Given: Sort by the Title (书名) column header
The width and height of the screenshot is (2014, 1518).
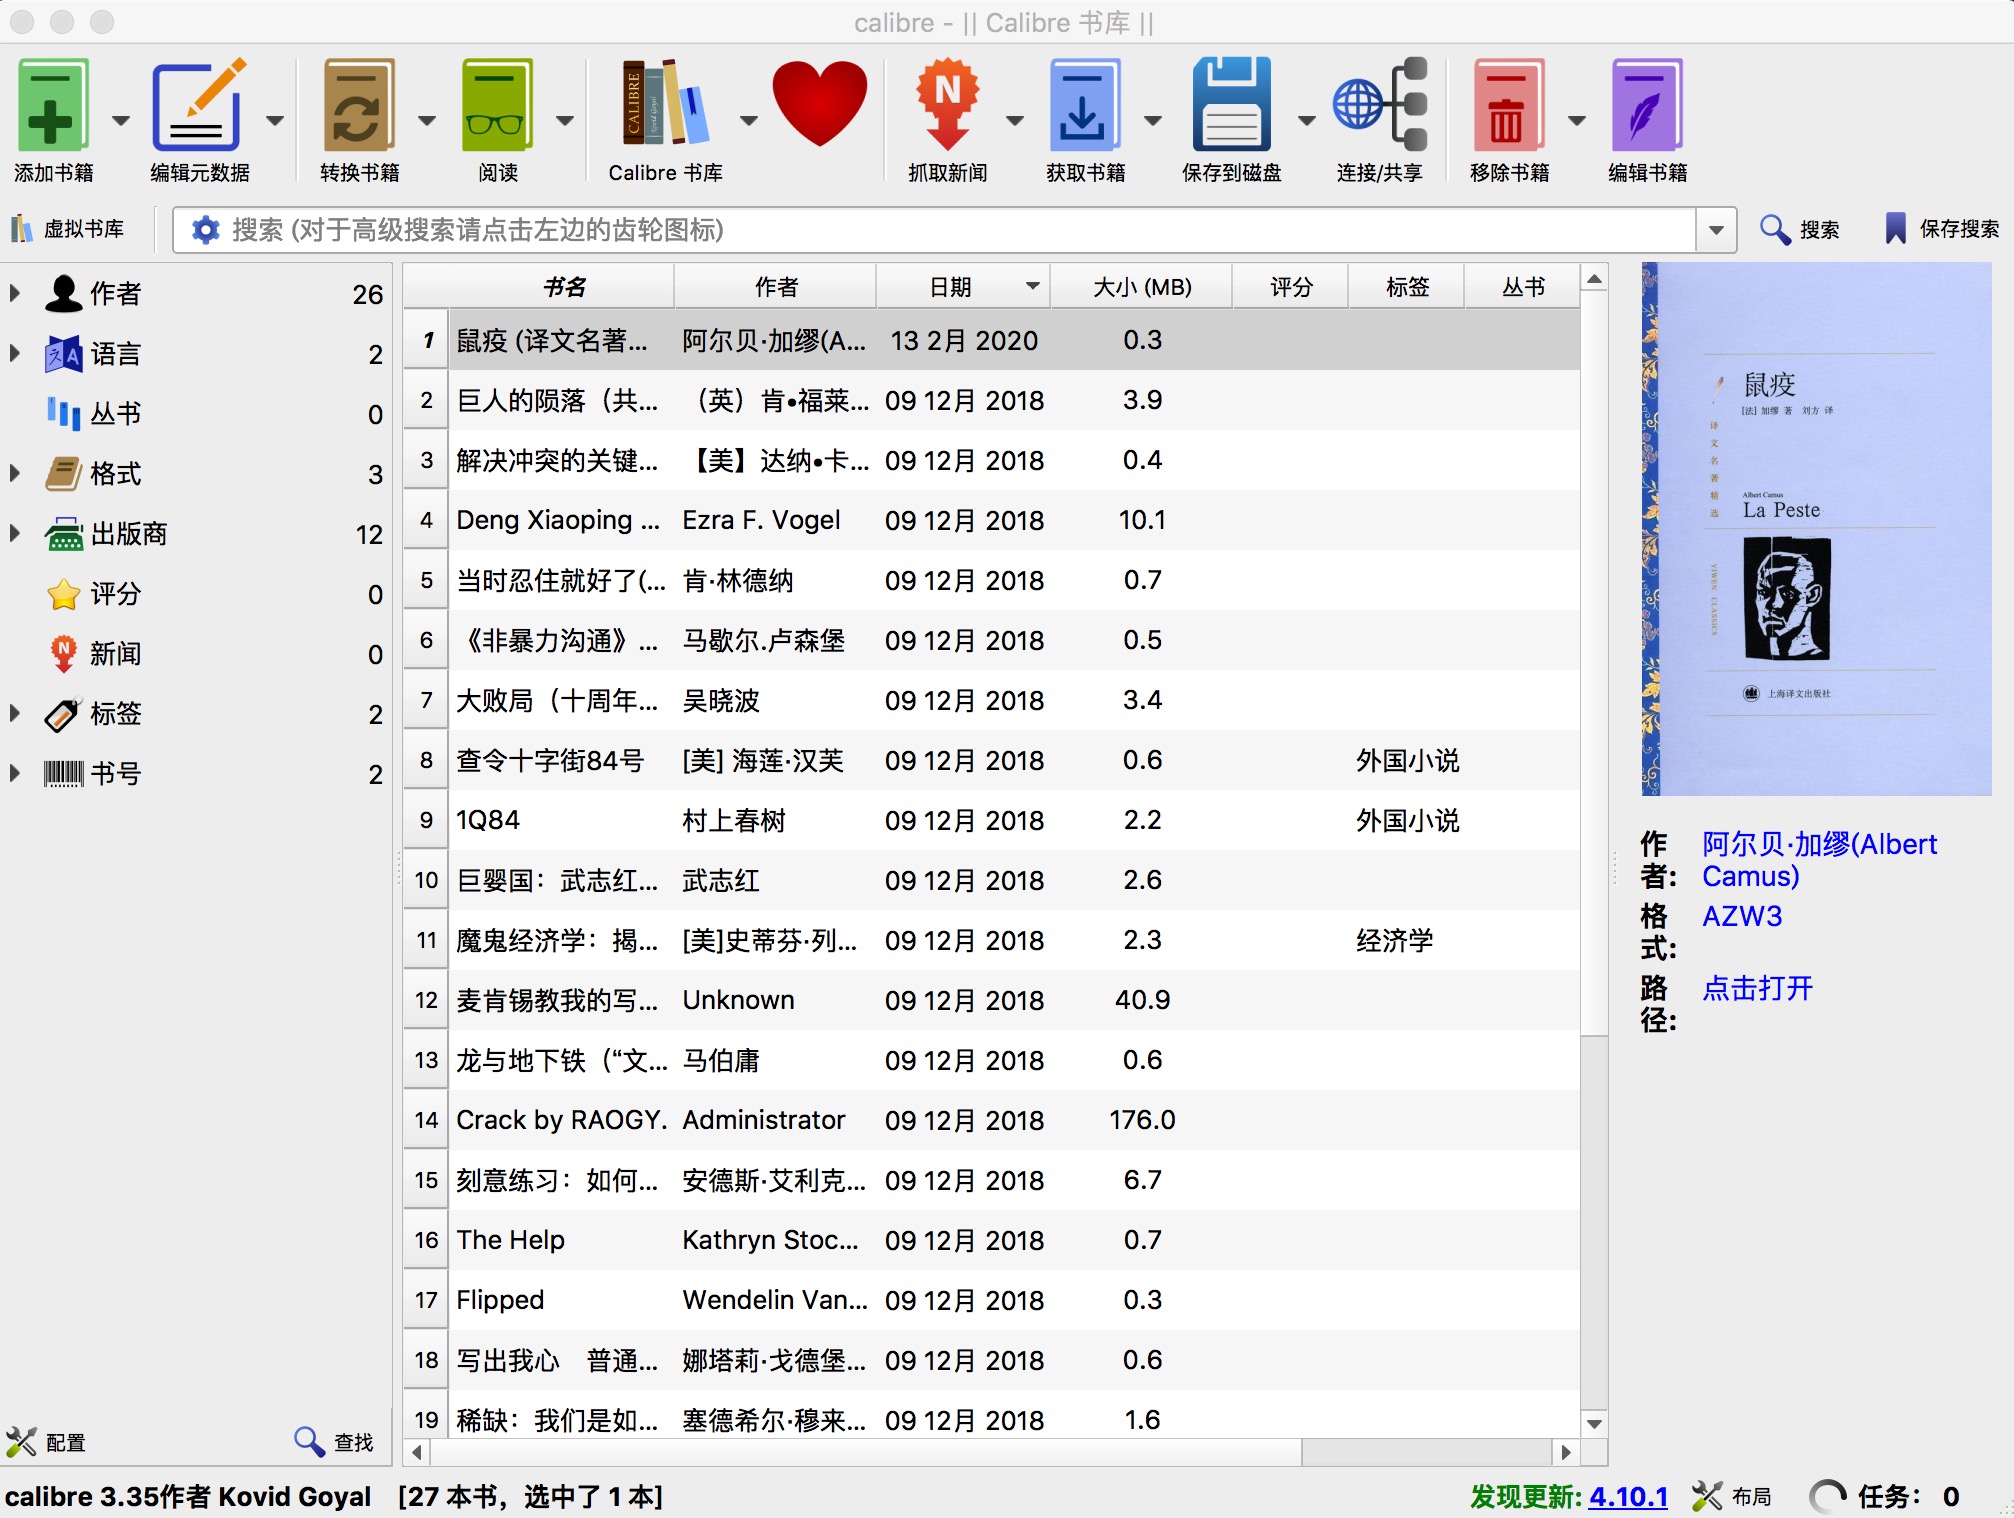Looking at the screenshot, I should tap(563, 287).
